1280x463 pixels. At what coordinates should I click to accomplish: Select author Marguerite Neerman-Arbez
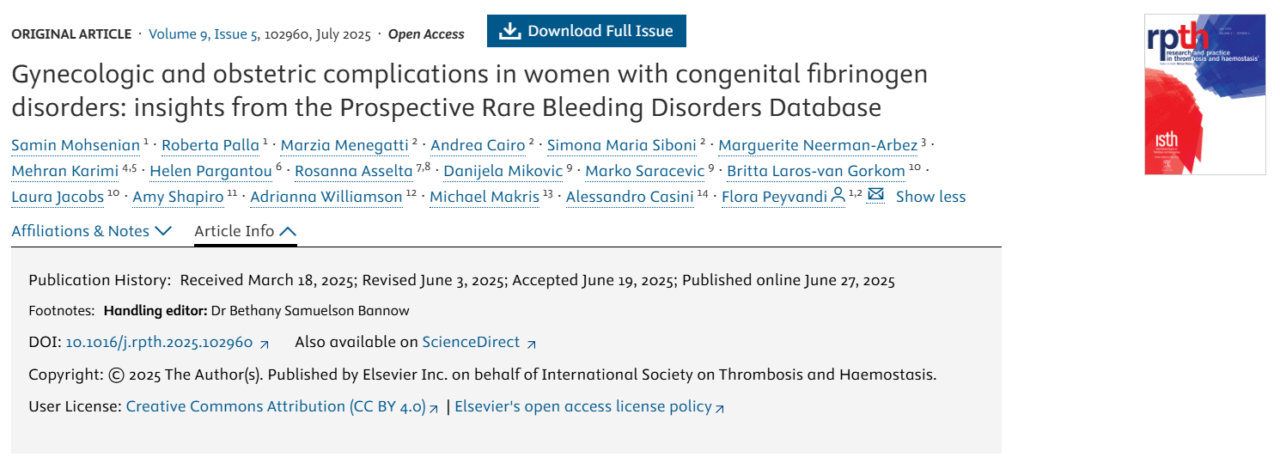(x=817, y=146)
